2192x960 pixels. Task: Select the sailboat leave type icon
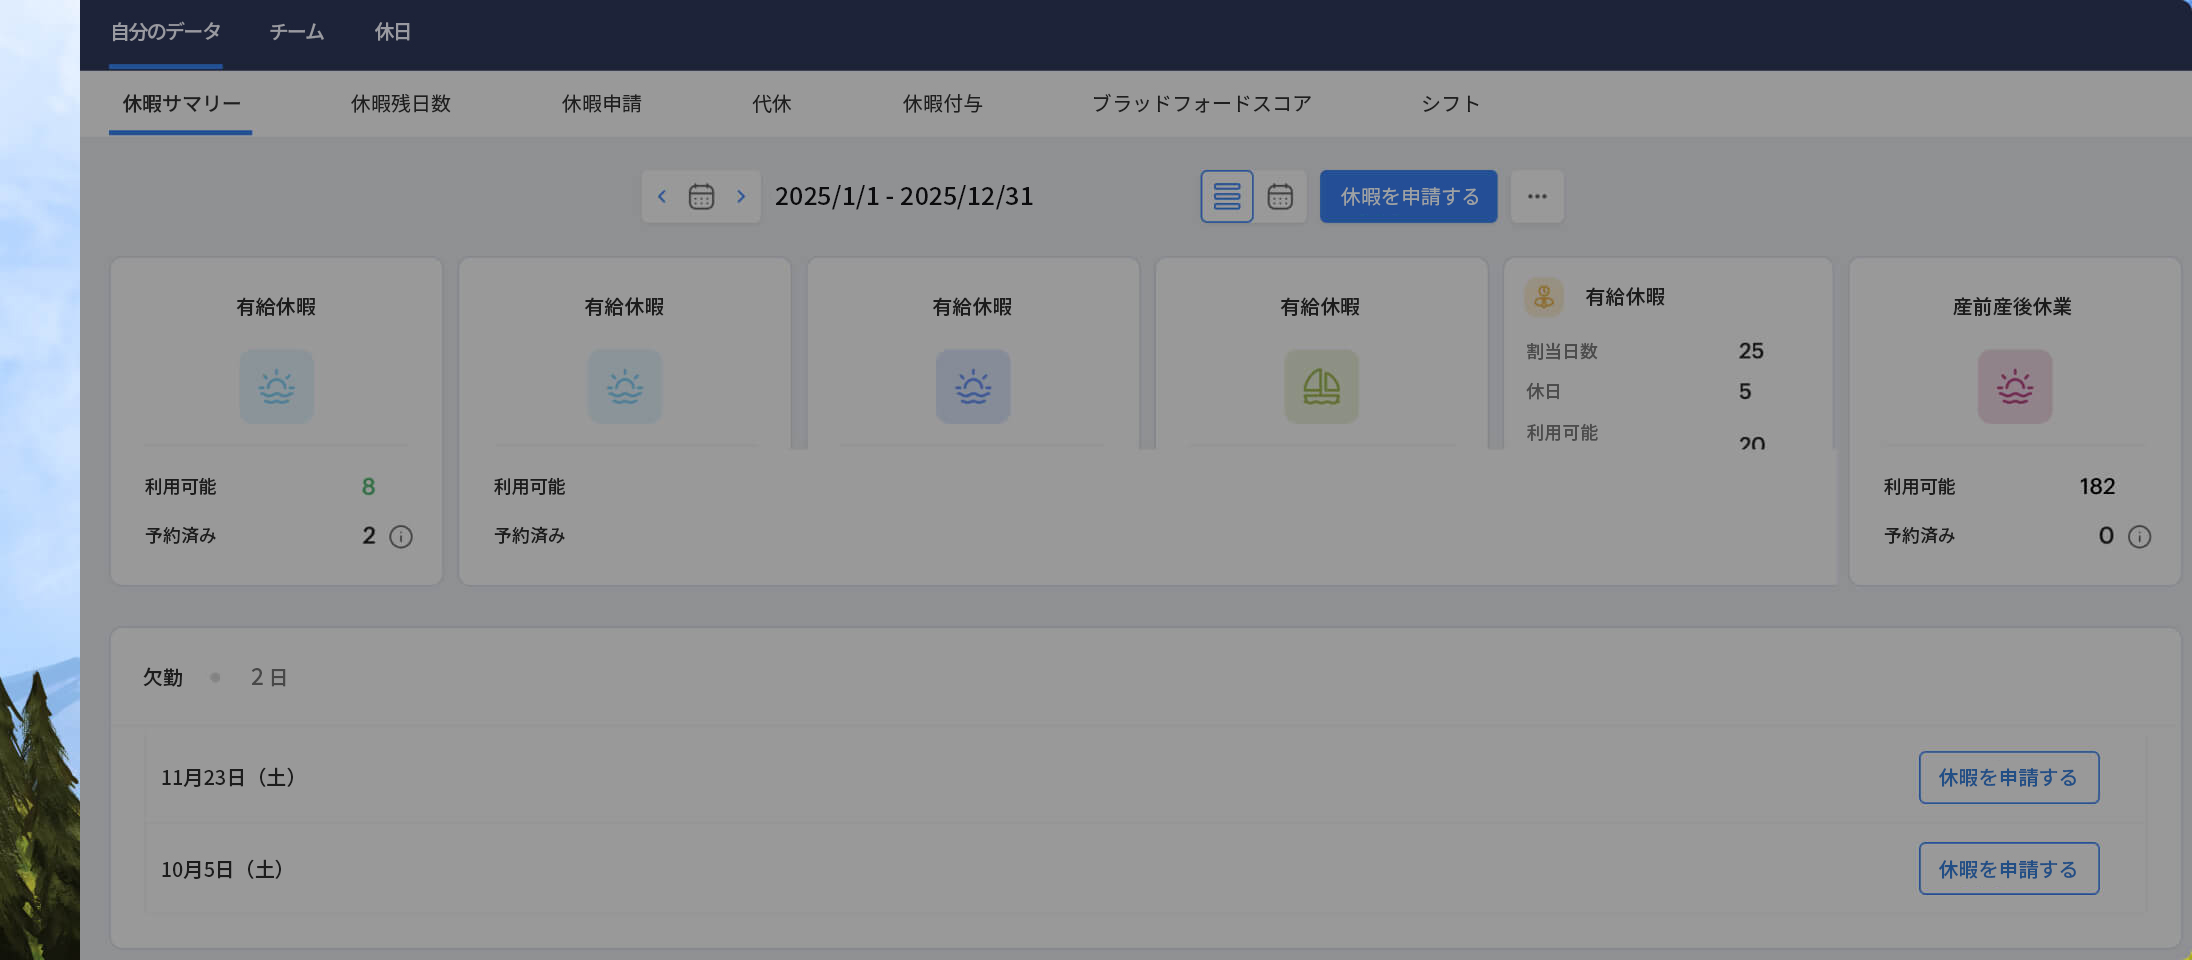click(x=1321, y=386)
